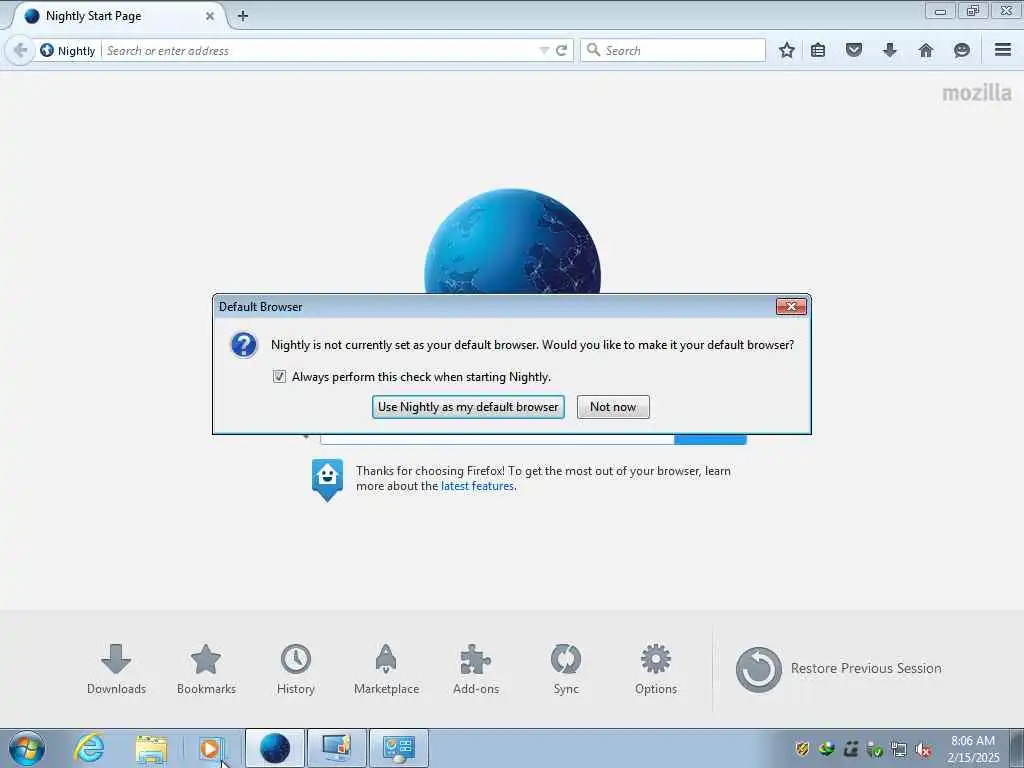Click the muted volume tray icon
1024x768 pixels.
click(x=923, y=750)
